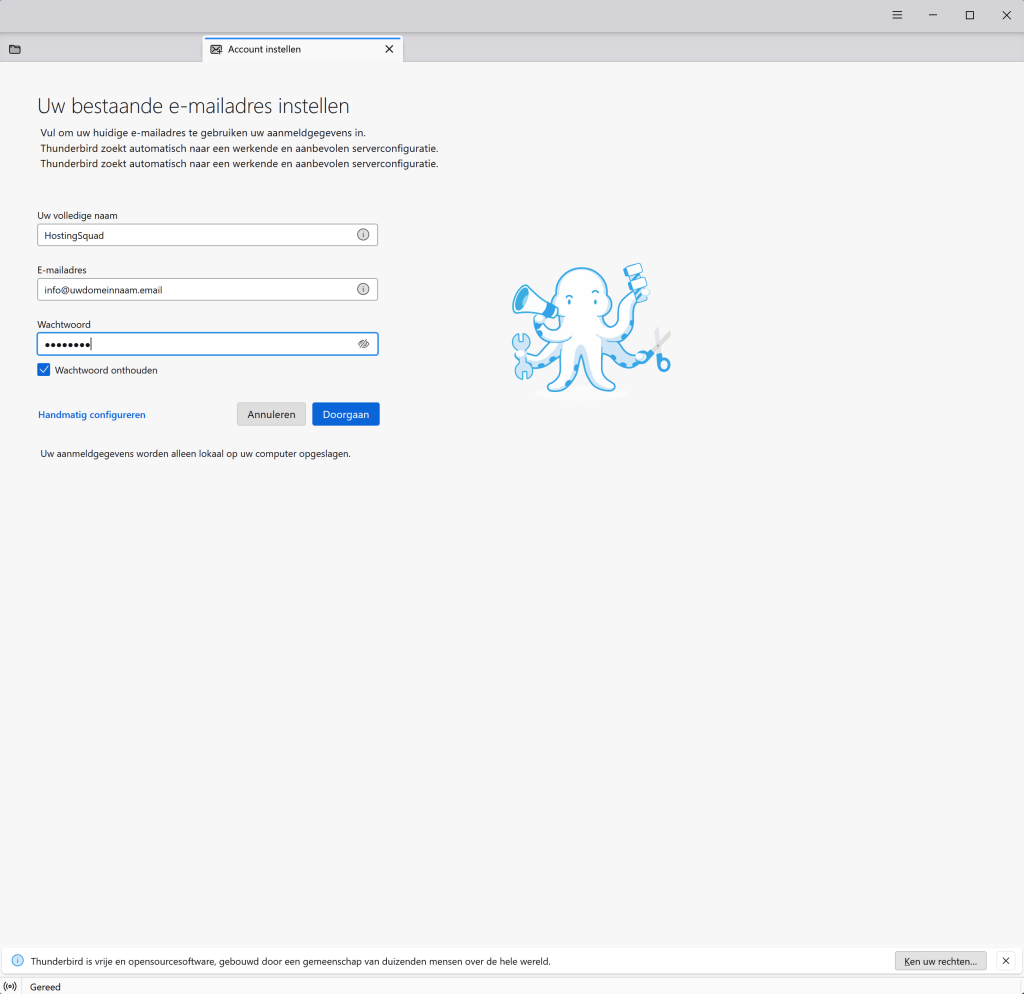Click the info icon in notification bar
The height and width of the screenshot is (994, 1024).
[18, 961]
